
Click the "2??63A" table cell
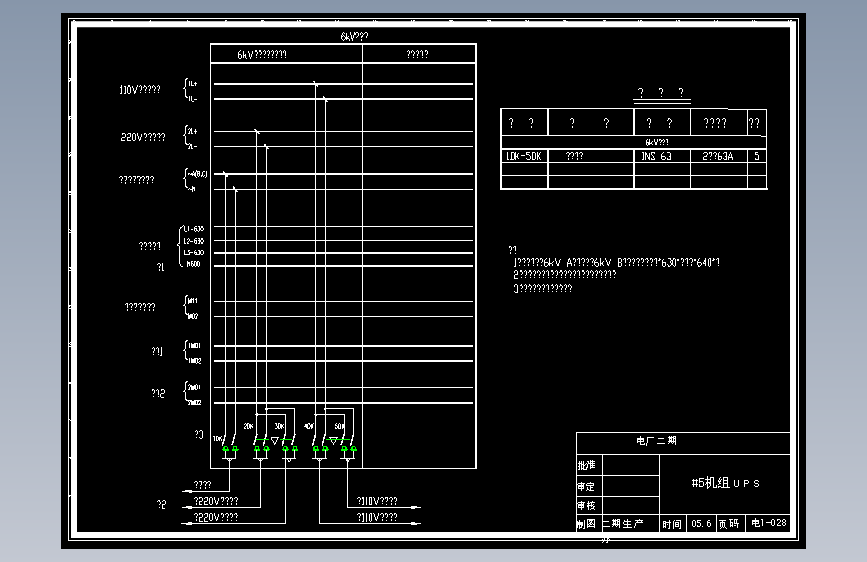pos(718,157)
